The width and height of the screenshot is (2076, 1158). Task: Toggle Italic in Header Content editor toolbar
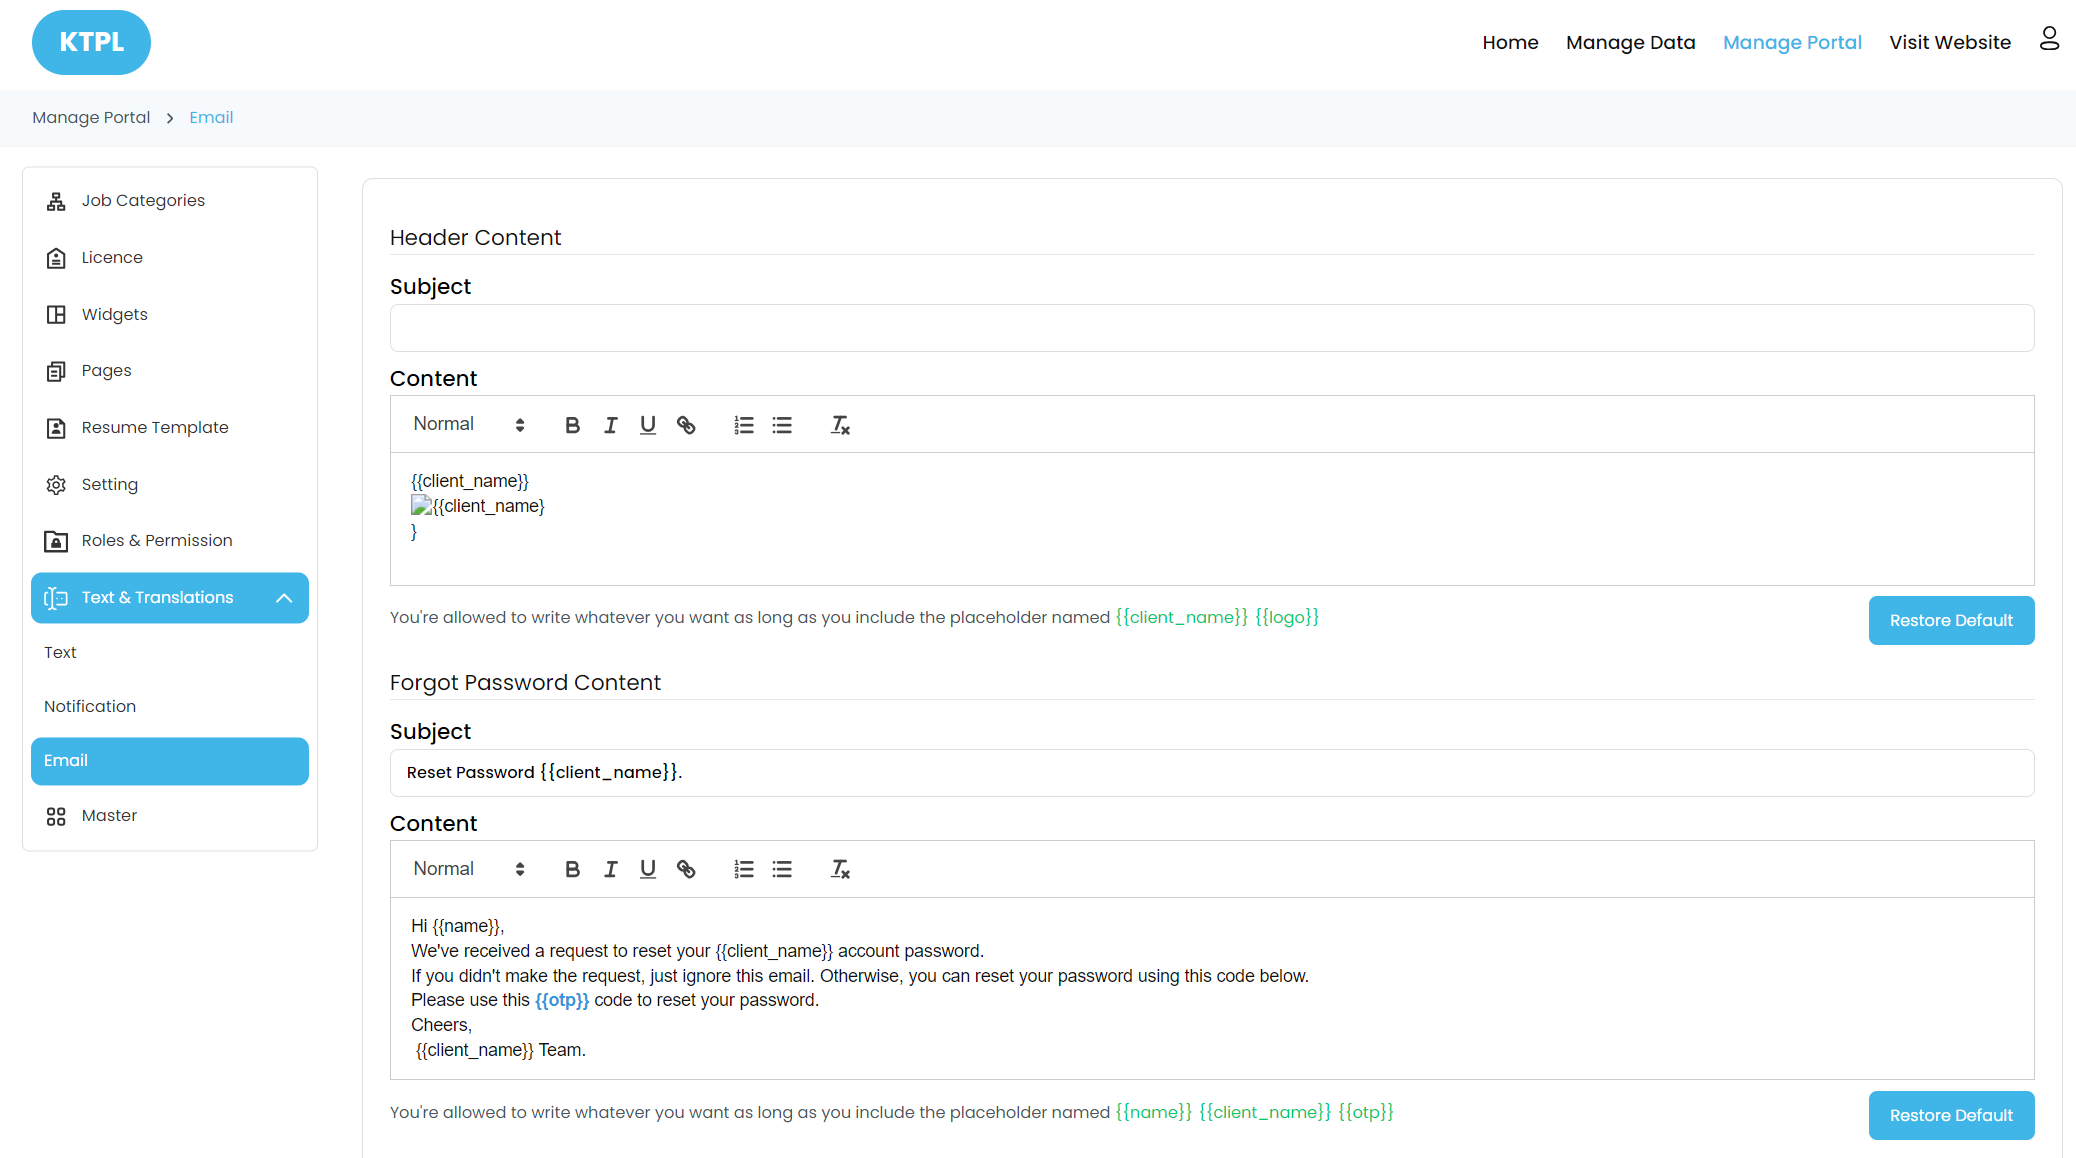(x=610, y=425)
